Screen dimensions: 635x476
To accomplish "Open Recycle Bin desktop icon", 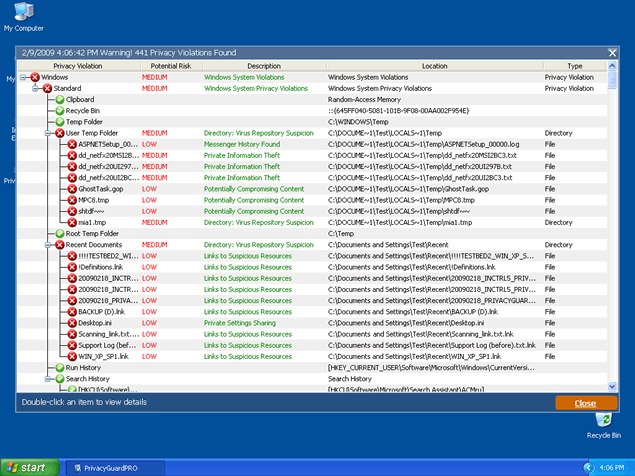I will coord(603,424).
